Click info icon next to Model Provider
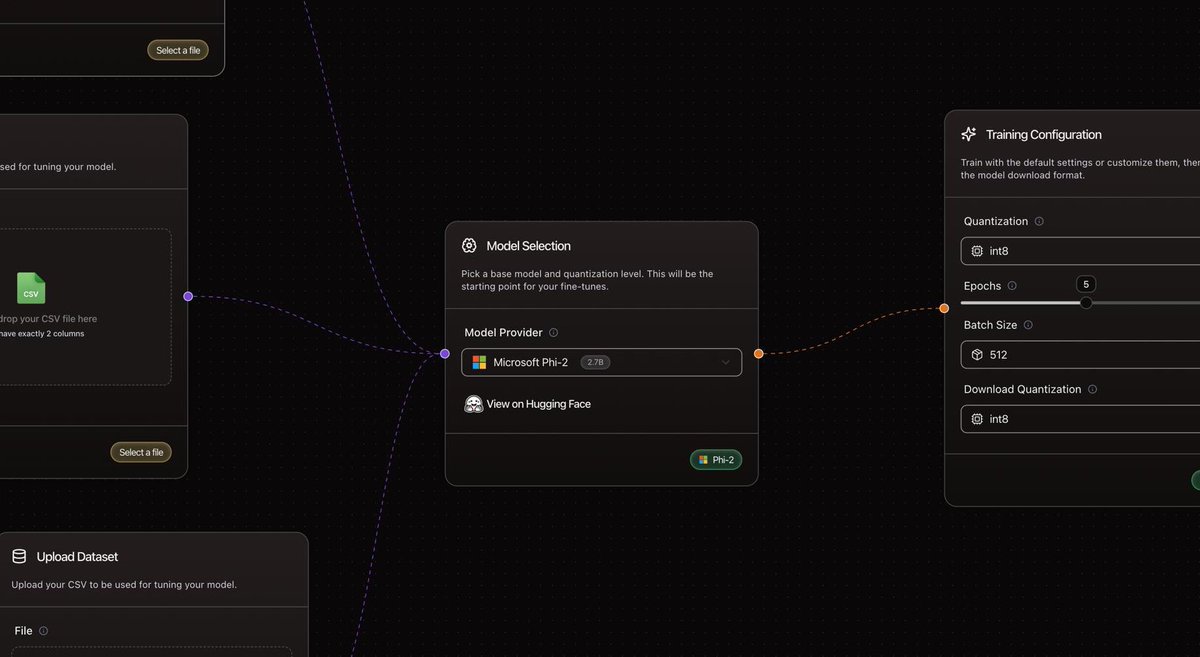Image resolution: width=1200 pixels, height=657 pixels. click(554, 333)
